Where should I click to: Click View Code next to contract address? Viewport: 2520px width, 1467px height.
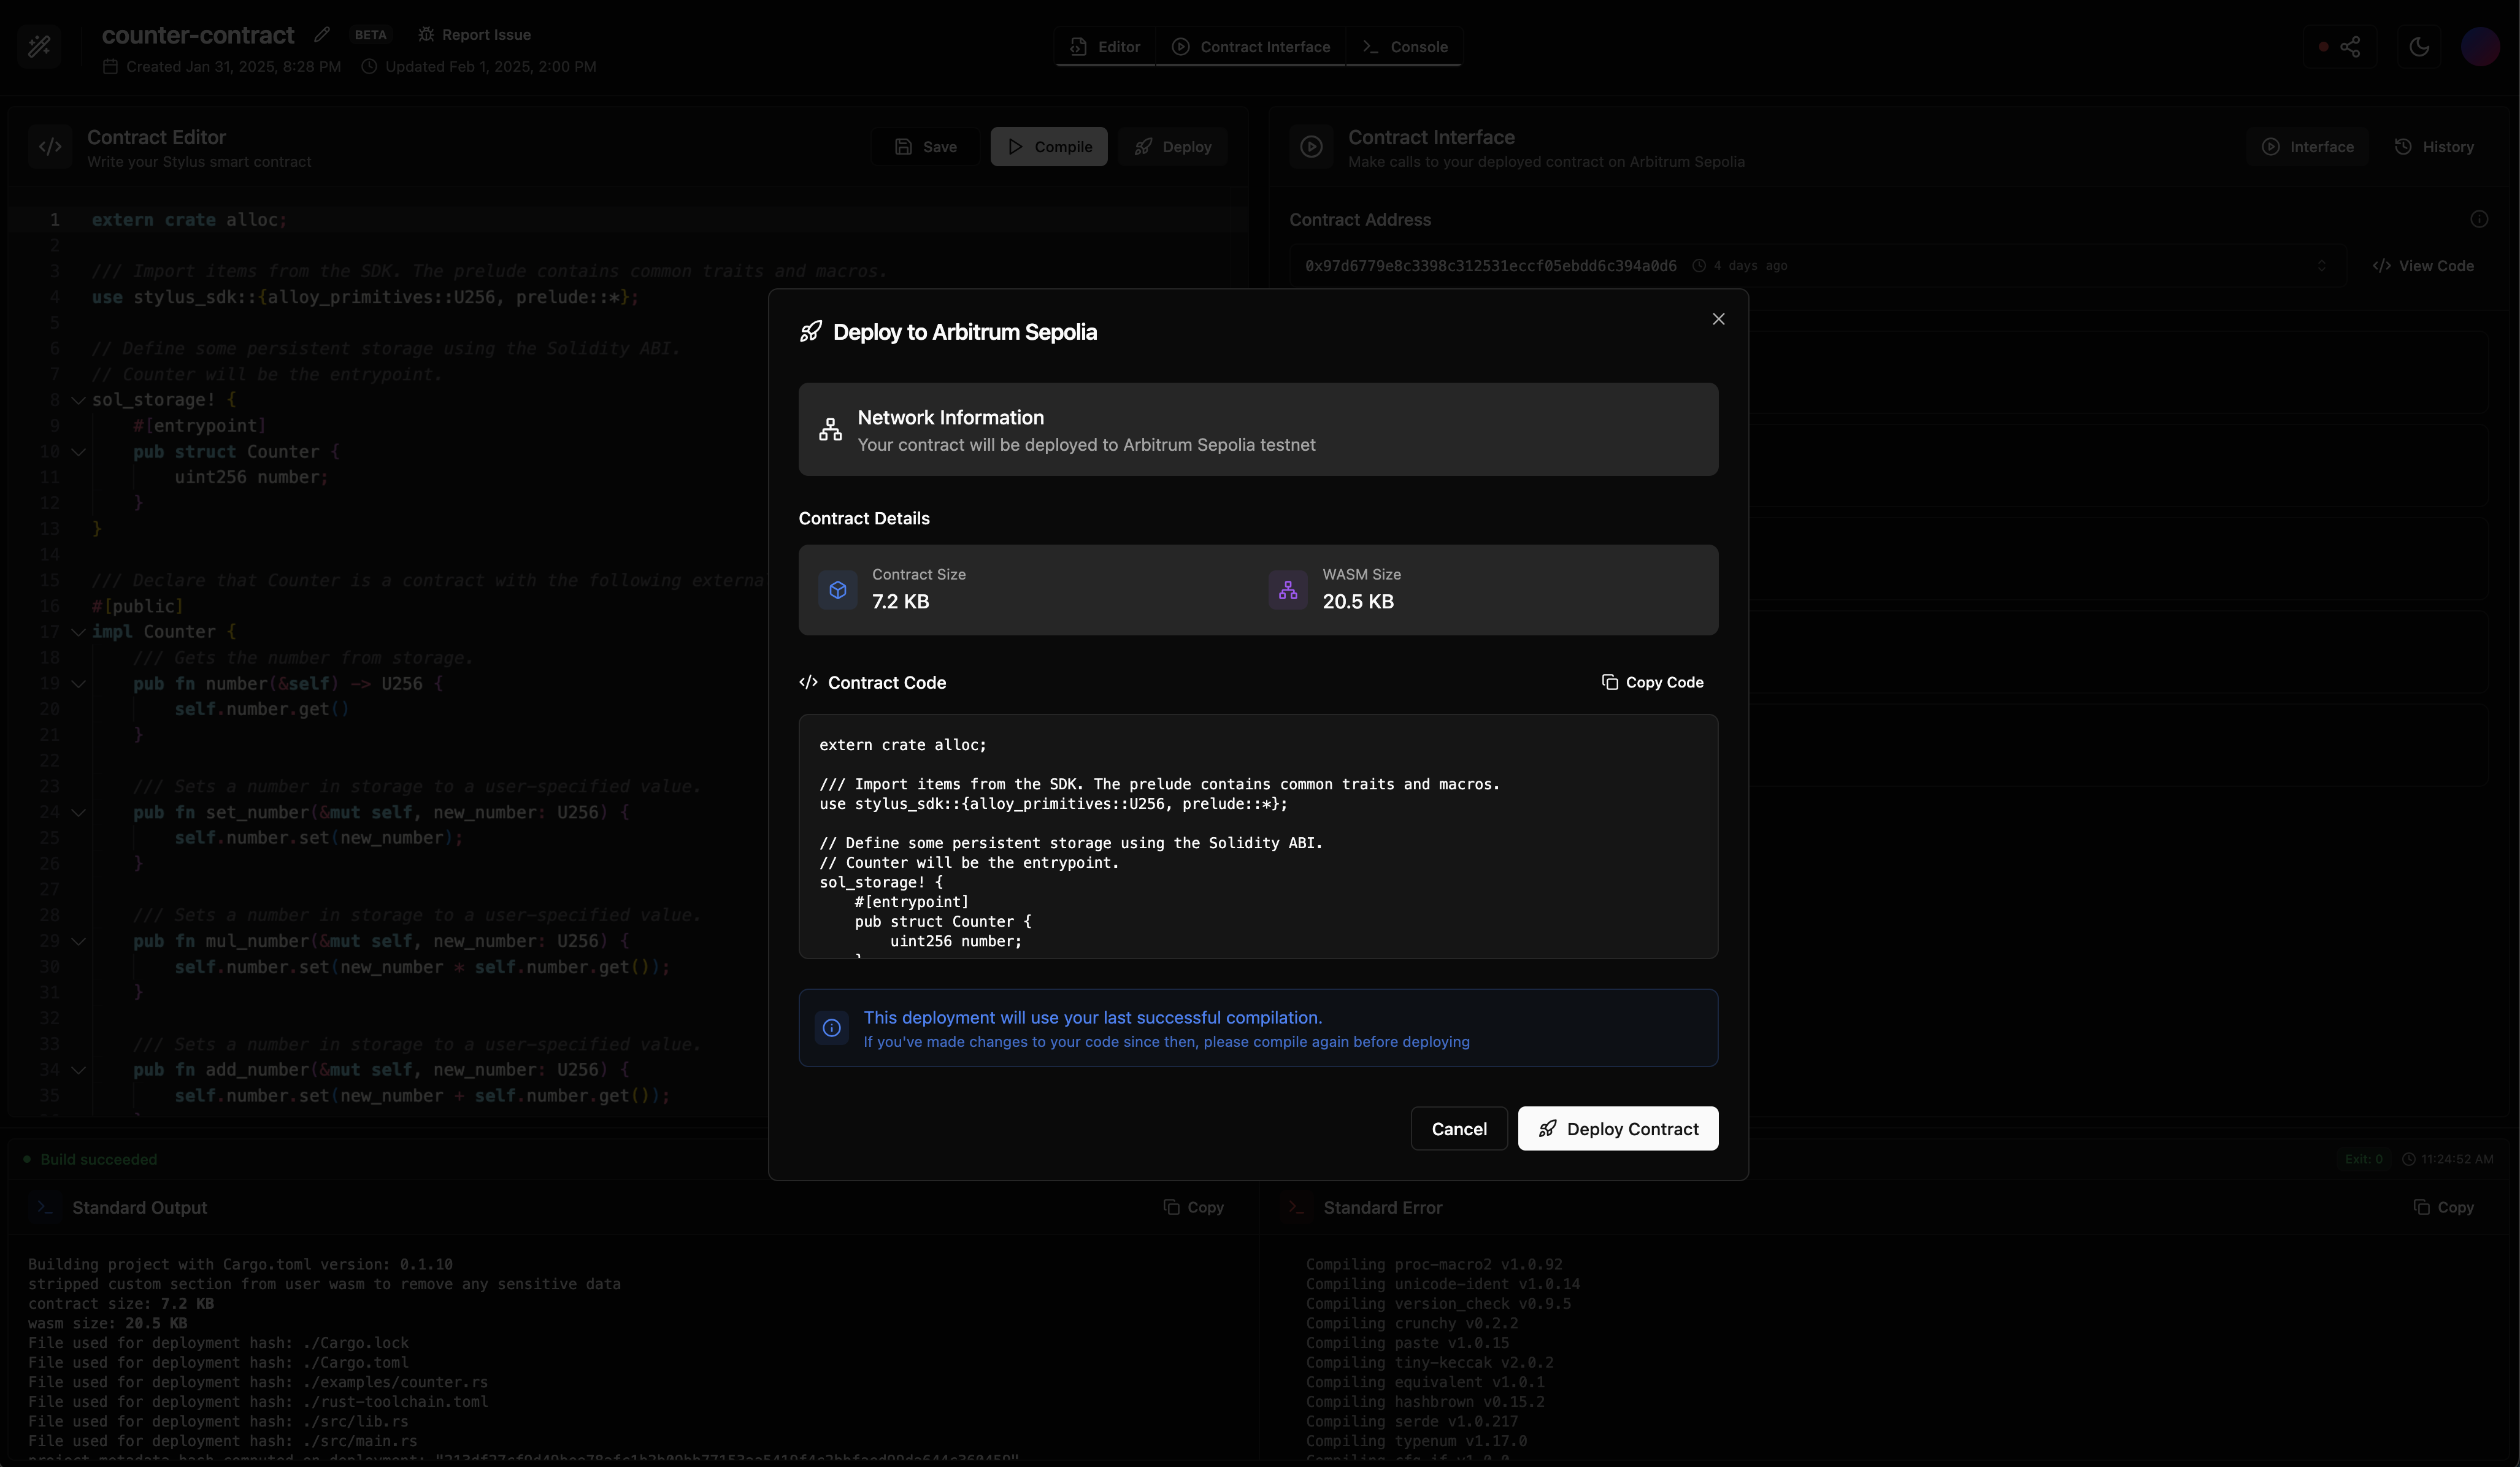[2423, 265]
